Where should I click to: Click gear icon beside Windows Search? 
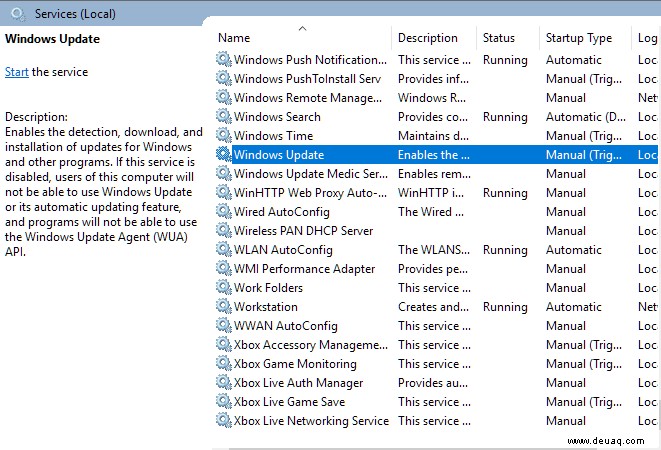224,116
